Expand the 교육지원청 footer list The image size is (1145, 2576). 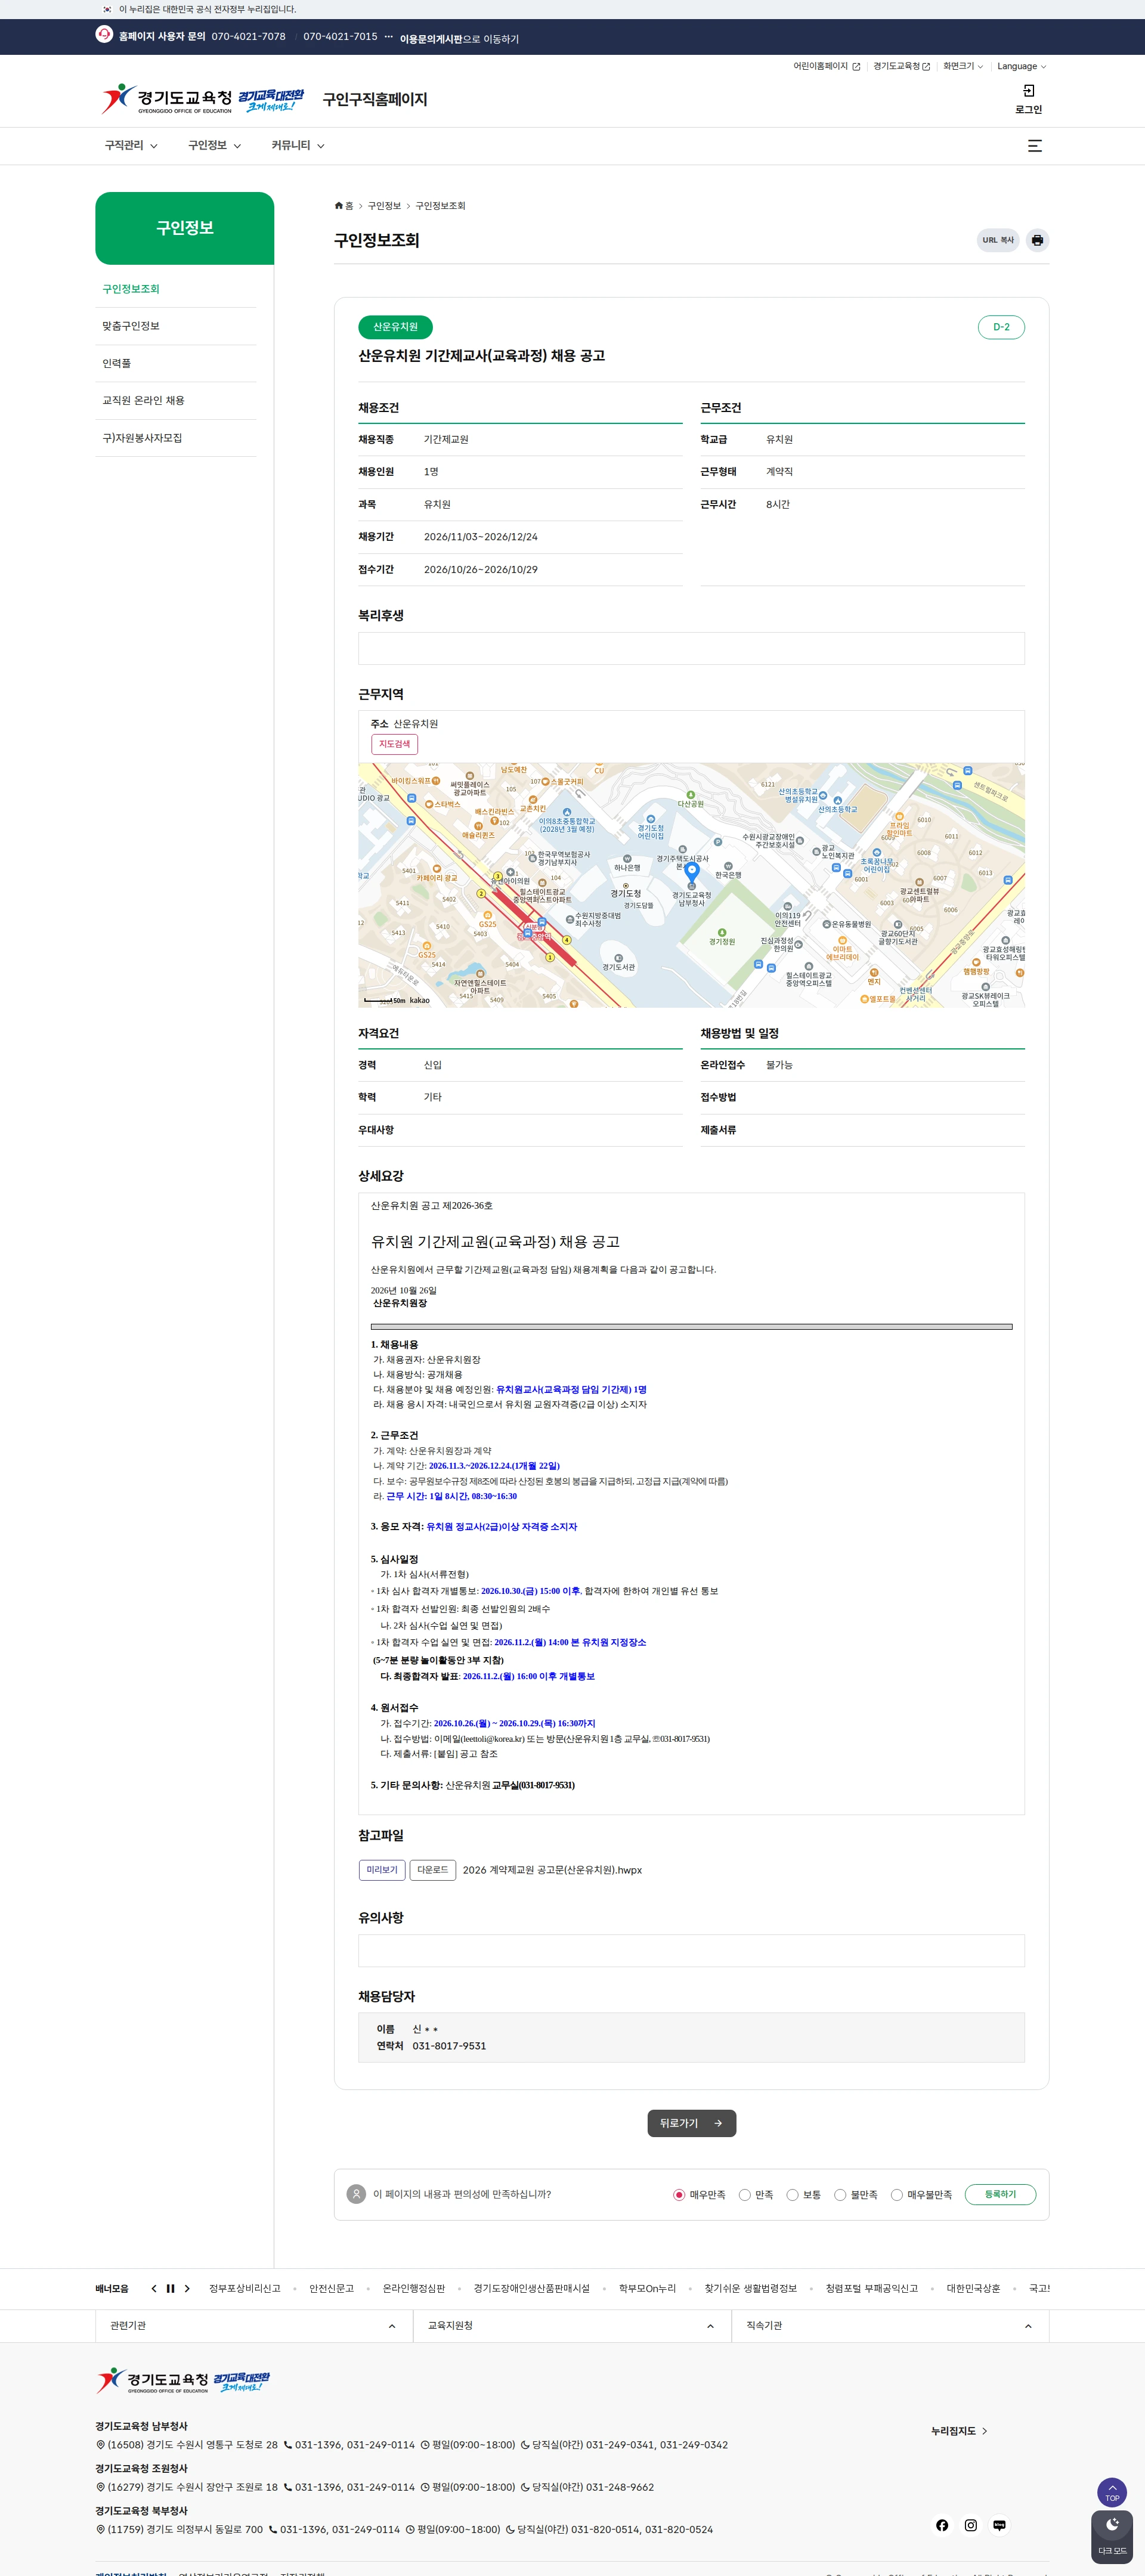tap(572, 2326)
